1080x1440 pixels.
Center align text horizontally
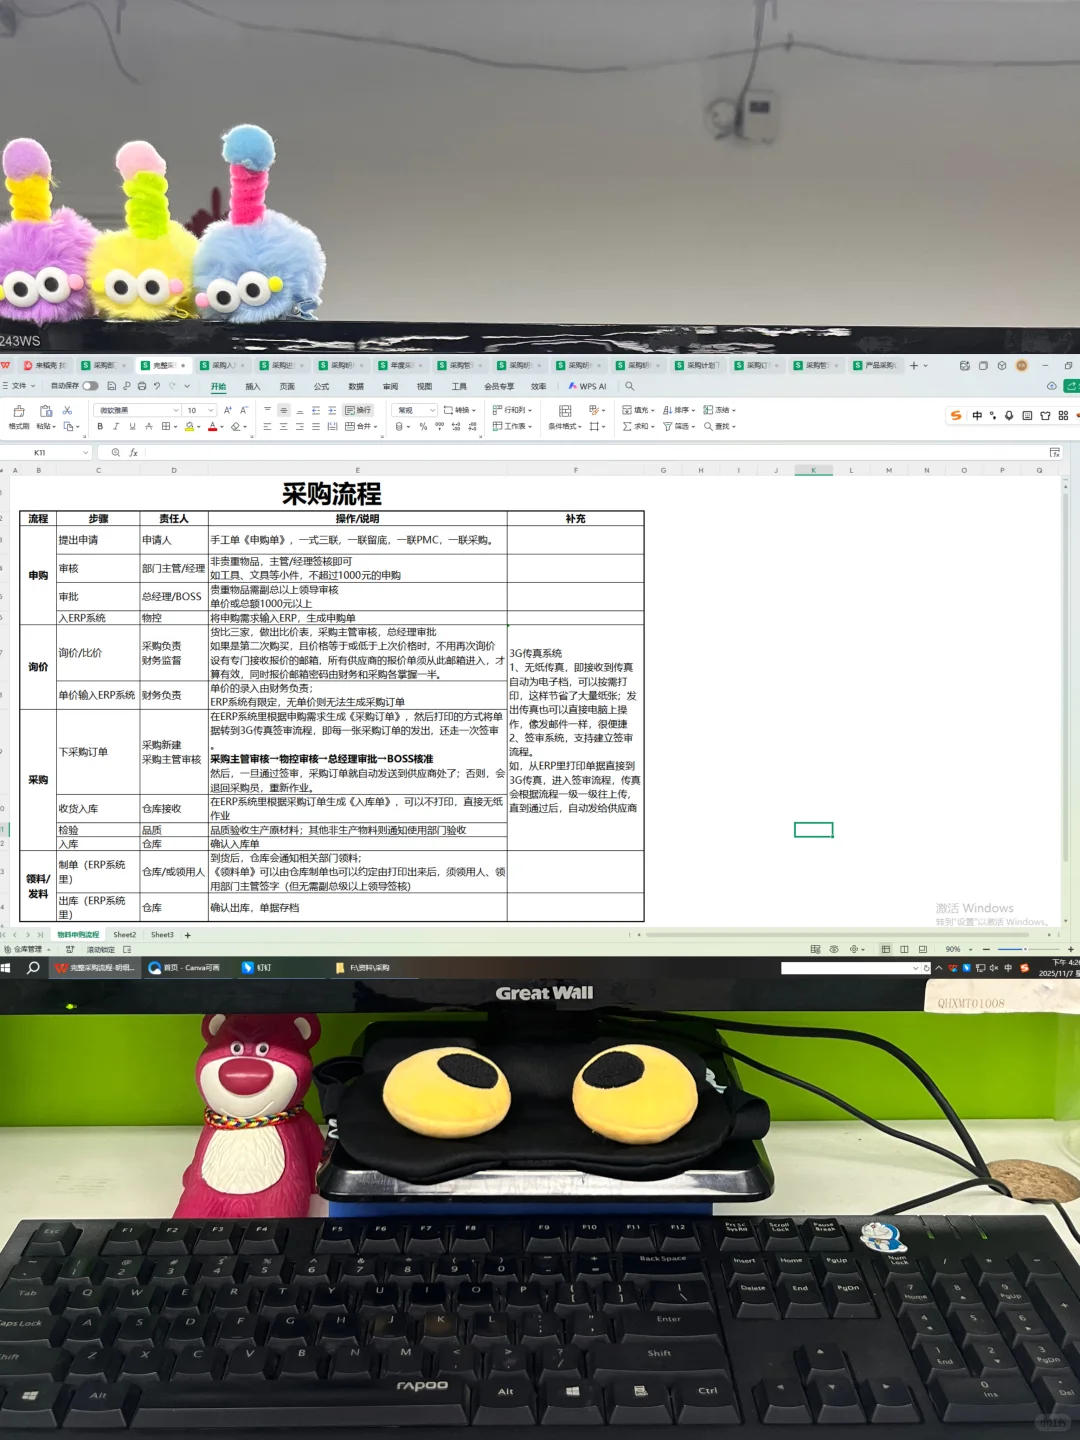283,426
